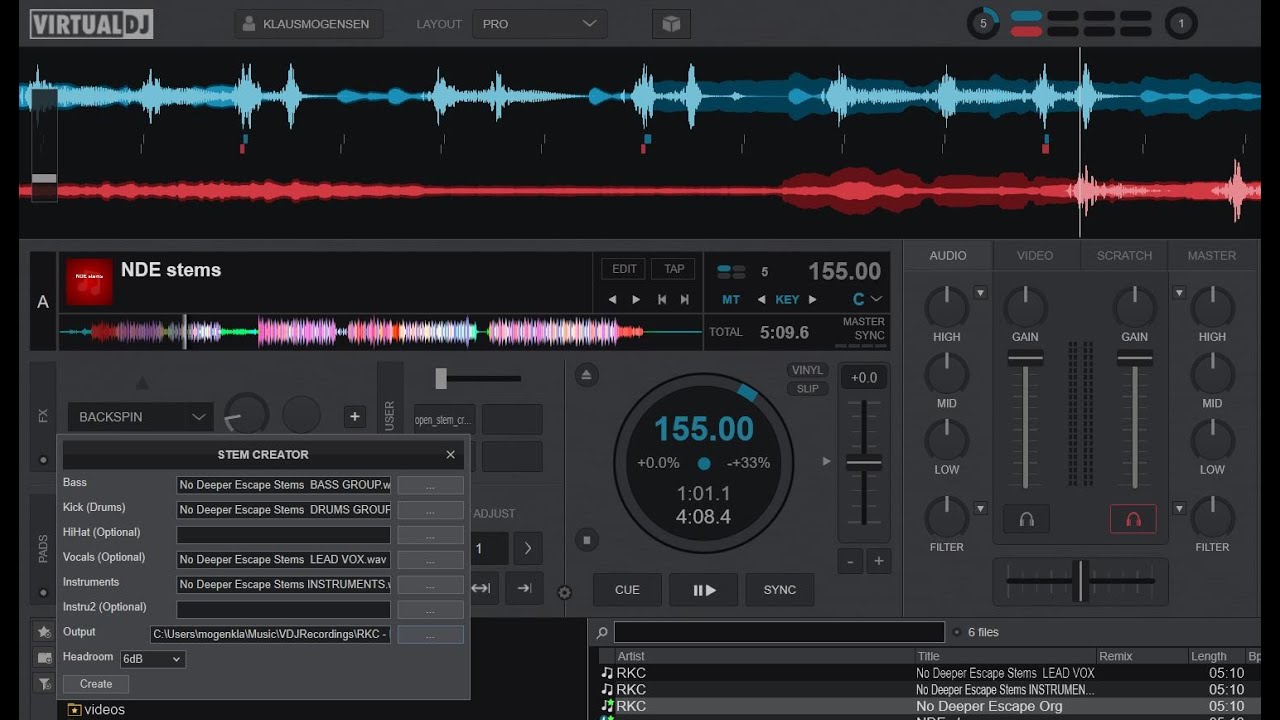The image size is (1280, 720).
Task: Toggle the MT master tempo button
Action: pos(731,299)
